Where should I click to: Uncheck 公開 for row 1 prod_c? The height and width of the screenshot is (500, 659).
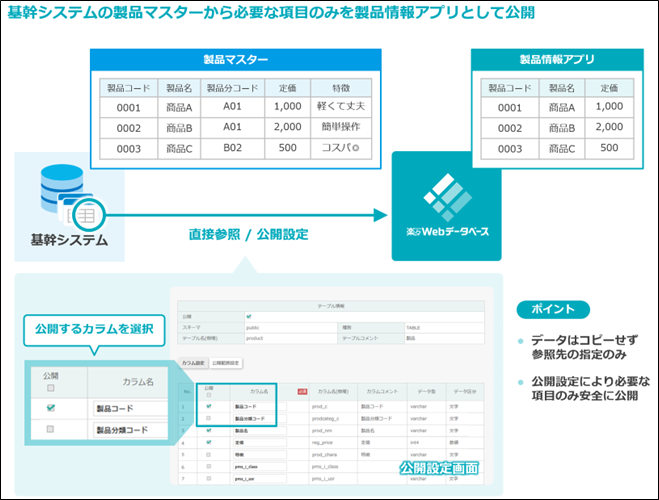click(209, 406)
